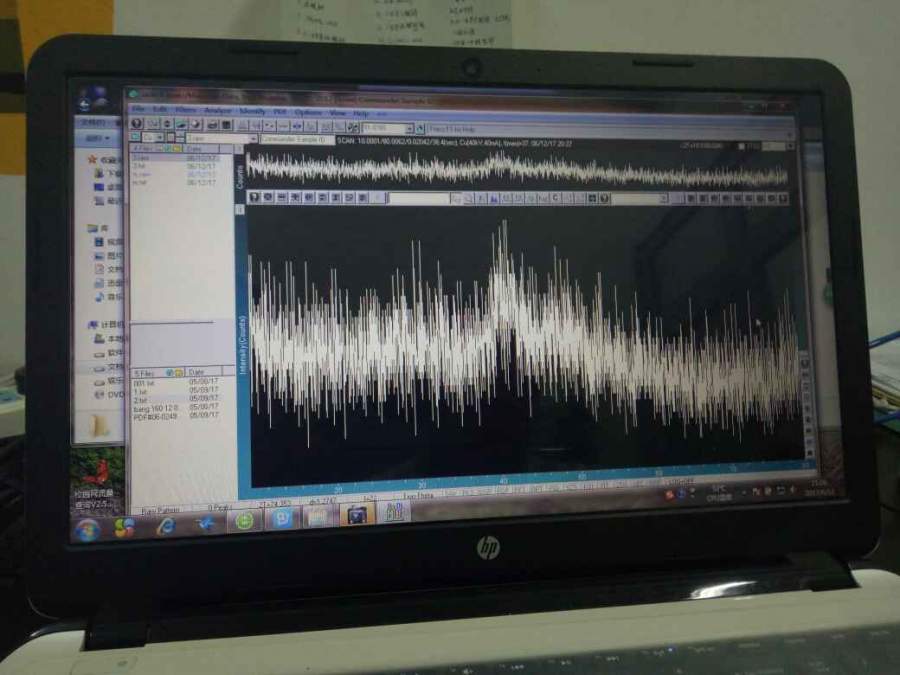Click the 0 Peaks status bar entry
The width and height of the screenshot is (900, 675).
tap(219, 507)
